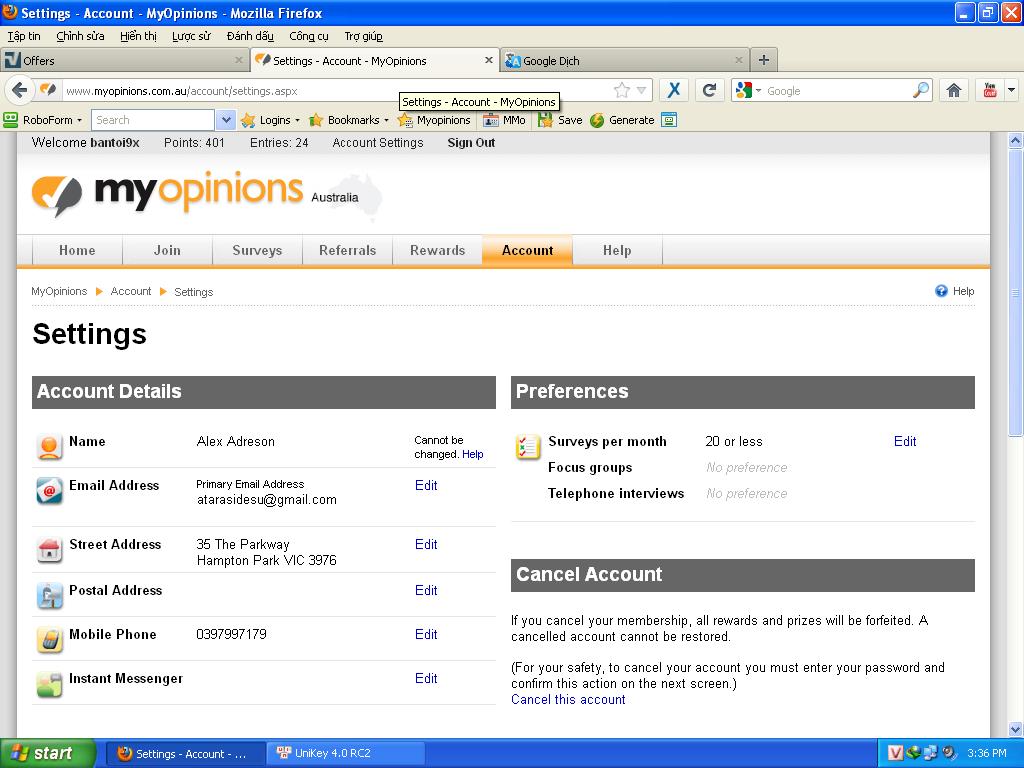This screenshot has width=1024, height=768.
Task: Go to the Referrals navigation tab
Action: click(347, 250)
